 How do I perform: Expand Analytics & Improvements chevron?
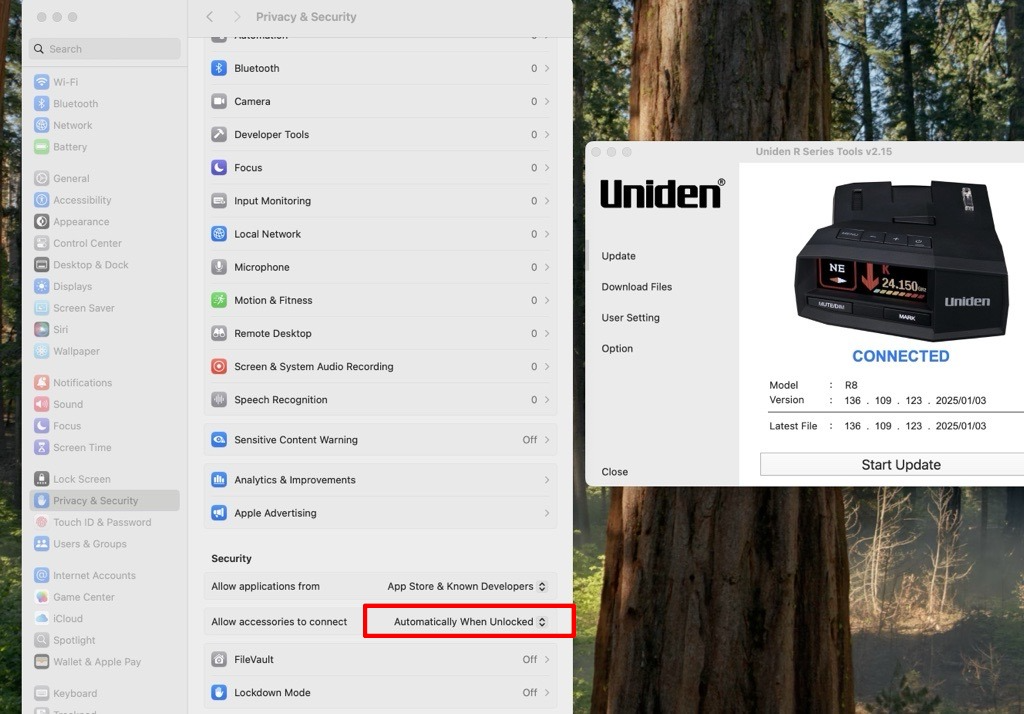[547, 479]
